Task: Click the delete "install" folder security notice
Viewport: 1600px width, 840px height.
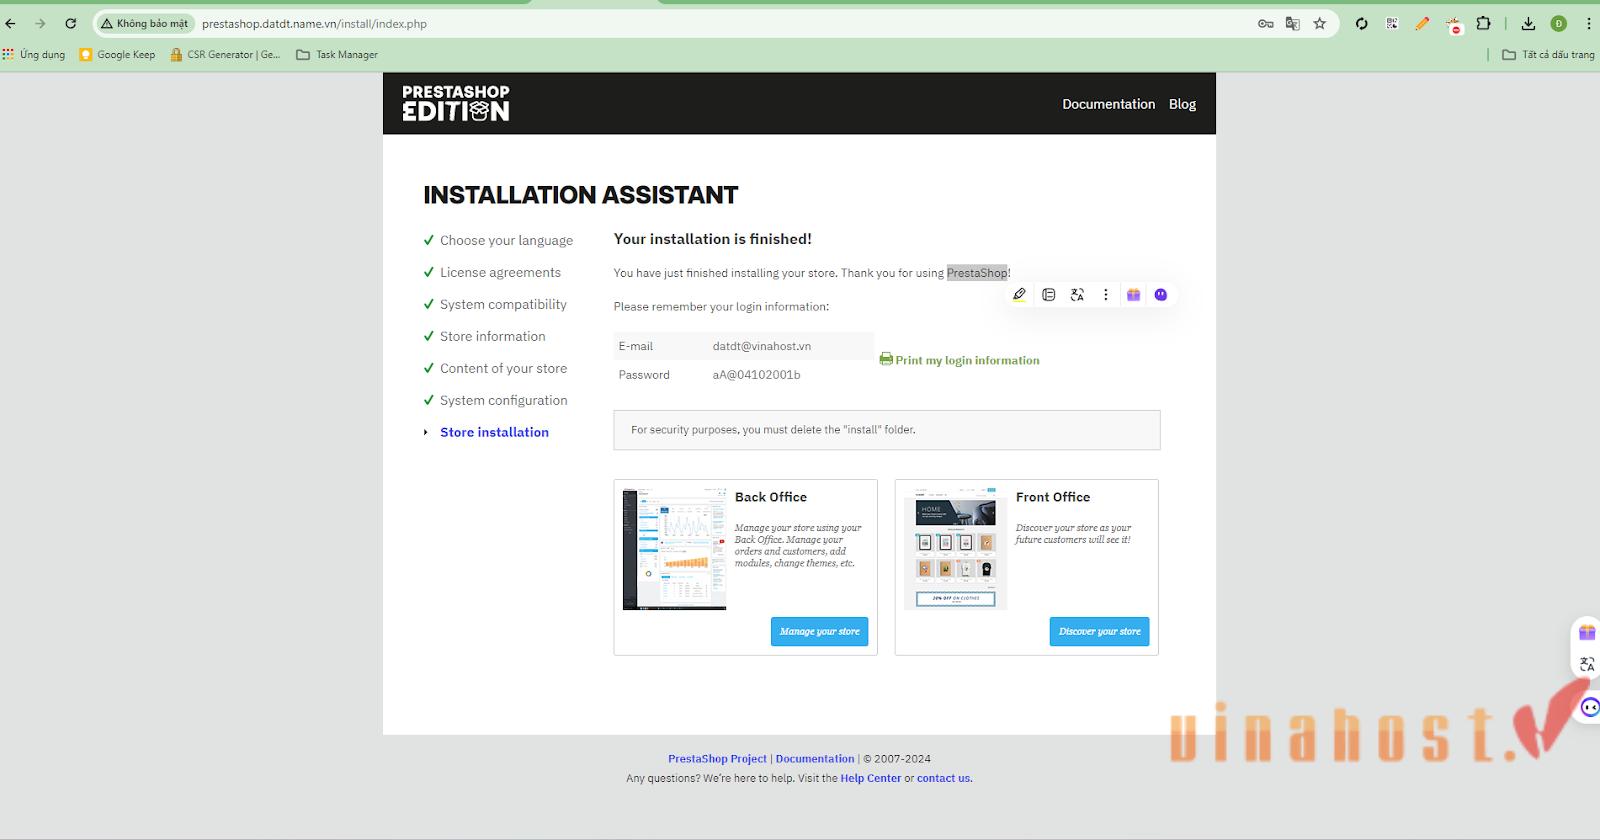Action: (x=887, y=430)
